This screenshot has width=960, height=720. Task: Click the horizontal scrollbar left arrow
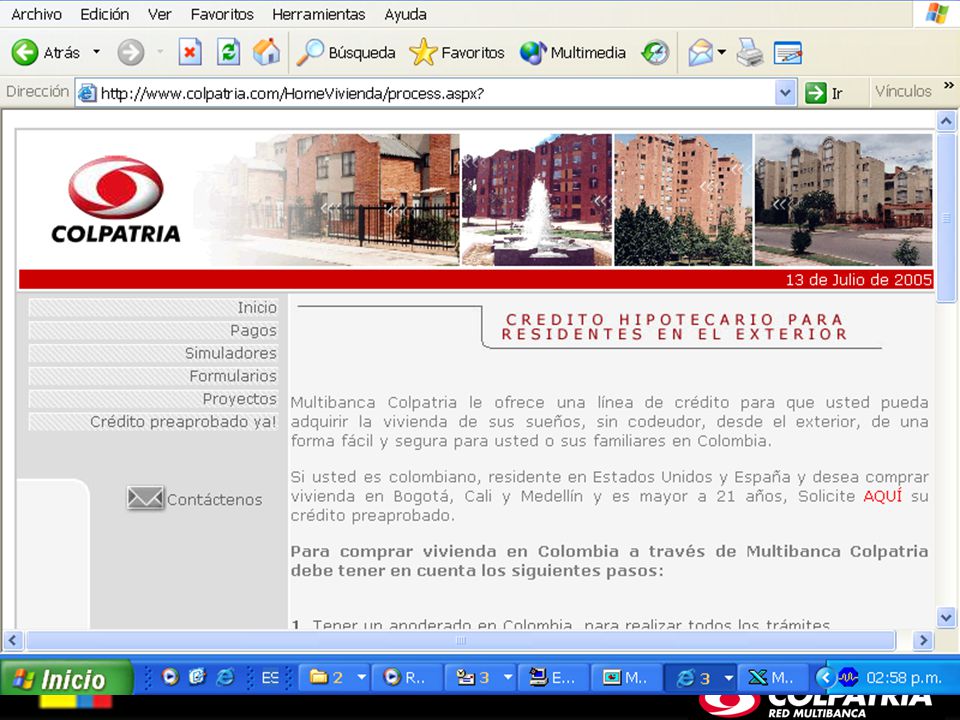tap(13, 641)
